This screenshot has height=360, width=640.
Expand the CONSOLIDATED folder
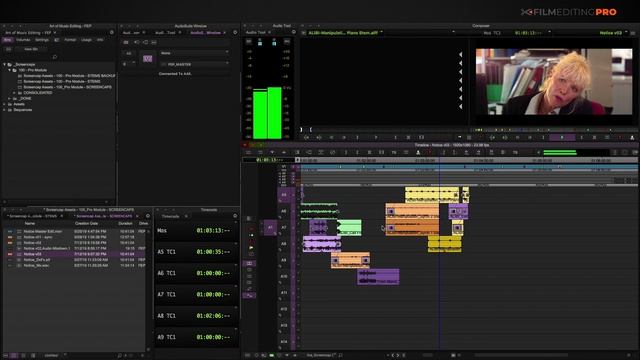pos(14,93)
